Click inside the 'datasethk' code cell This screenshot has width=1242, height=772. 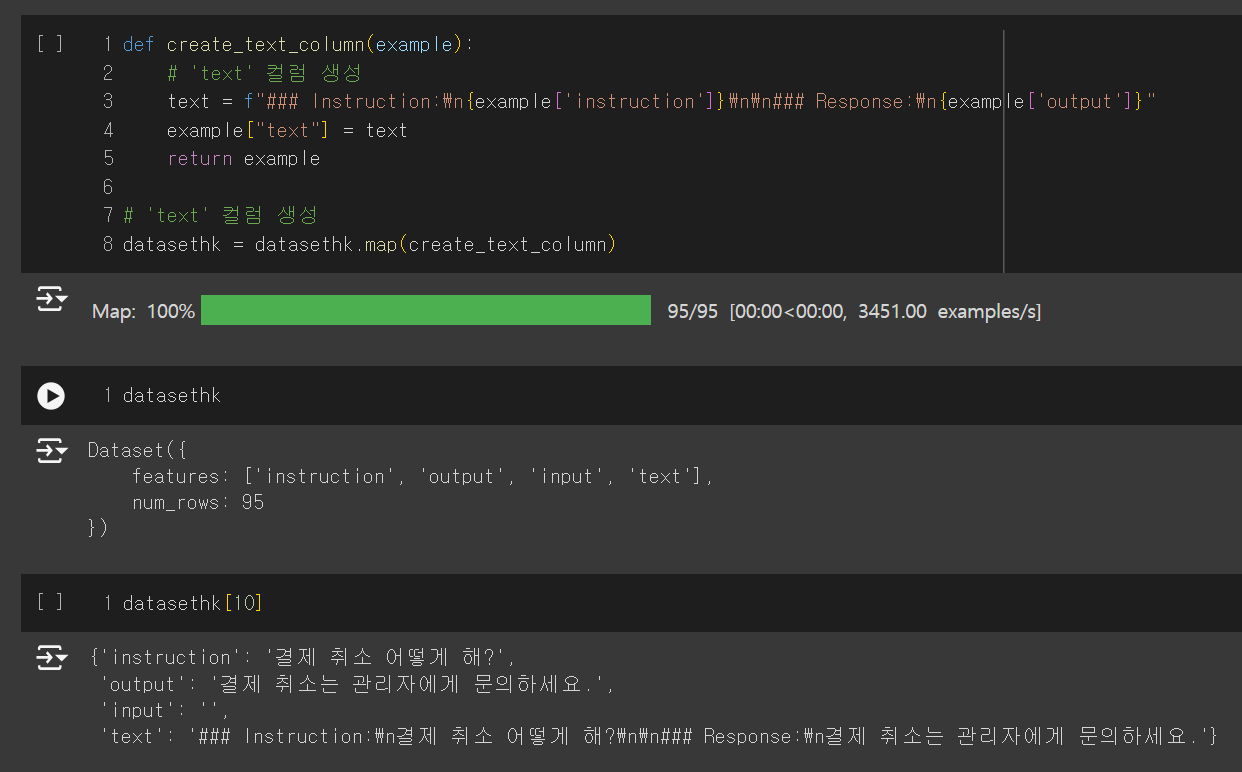[631, 395]
